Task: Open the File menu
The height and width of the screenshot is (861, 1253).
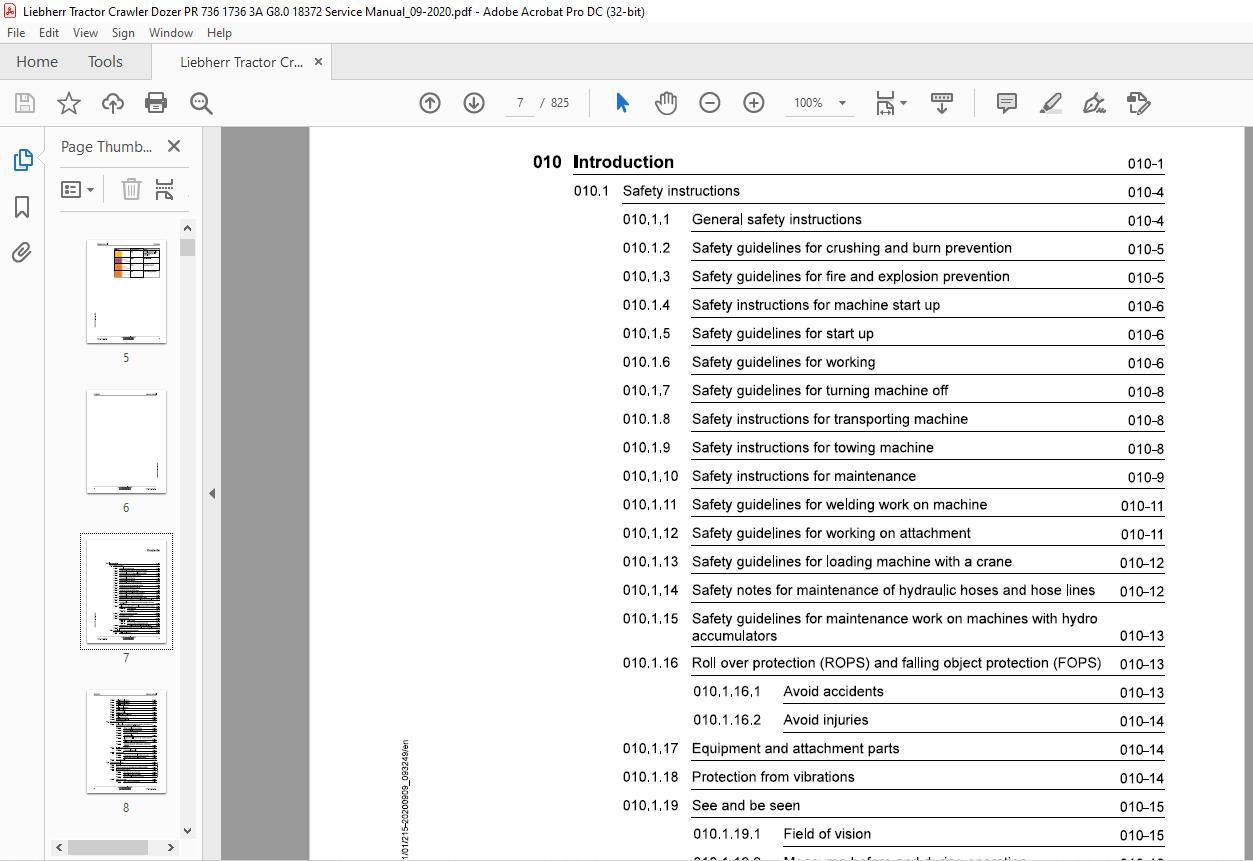Action: pos(16,33)
